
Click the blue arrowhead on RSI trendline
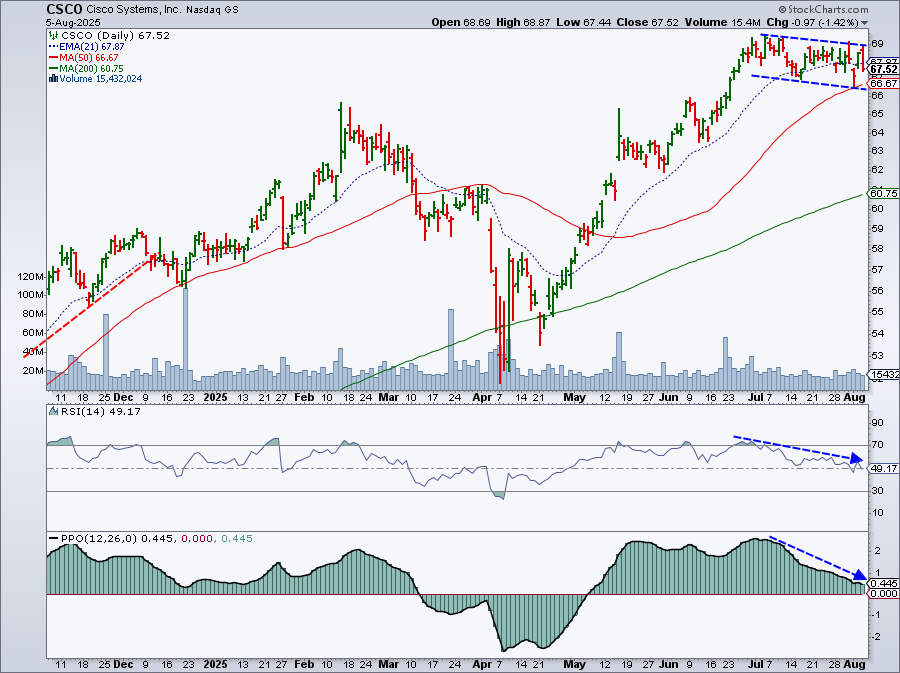click(857, 460)
